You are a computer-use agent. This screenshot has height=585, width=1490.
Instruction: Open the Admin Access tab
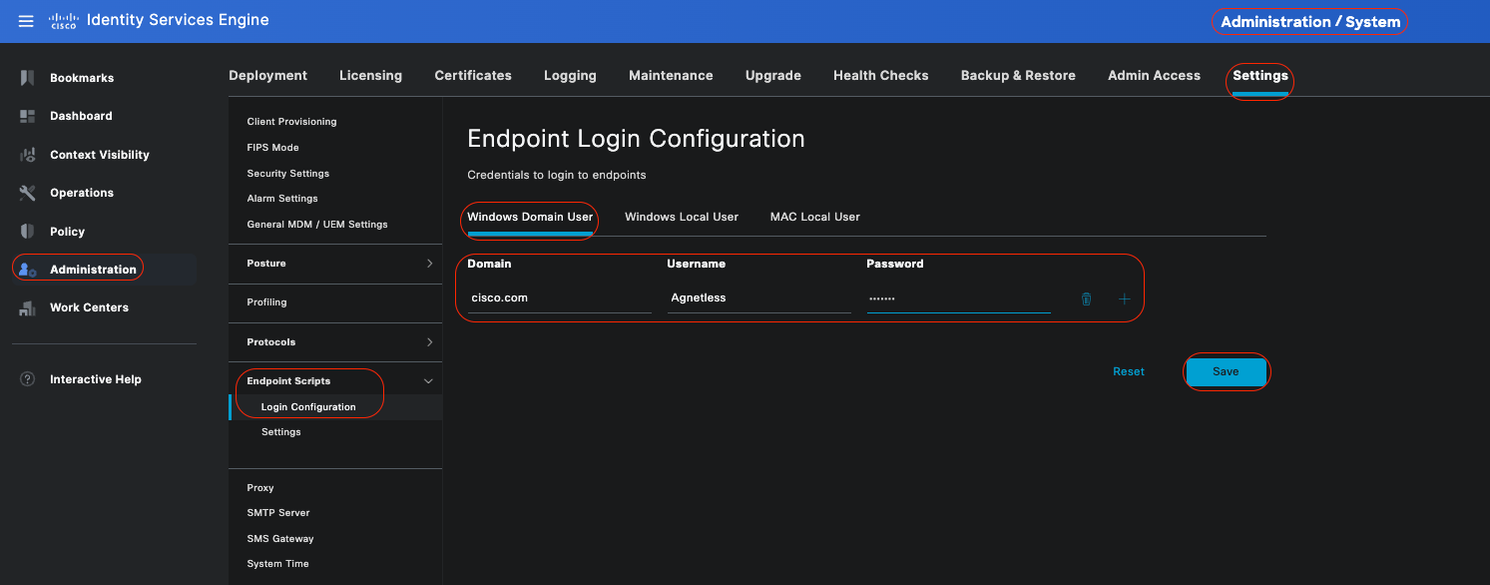pyautogui.click(x=1154, y=75)
